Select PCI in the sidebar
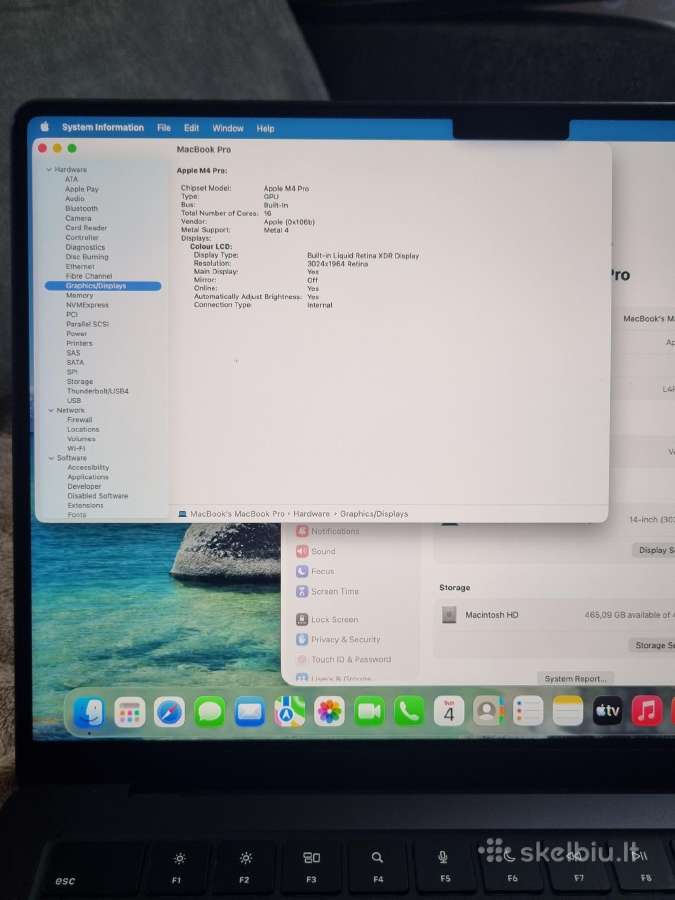Screen dimensions: 675x900 (x=72, y=315)
